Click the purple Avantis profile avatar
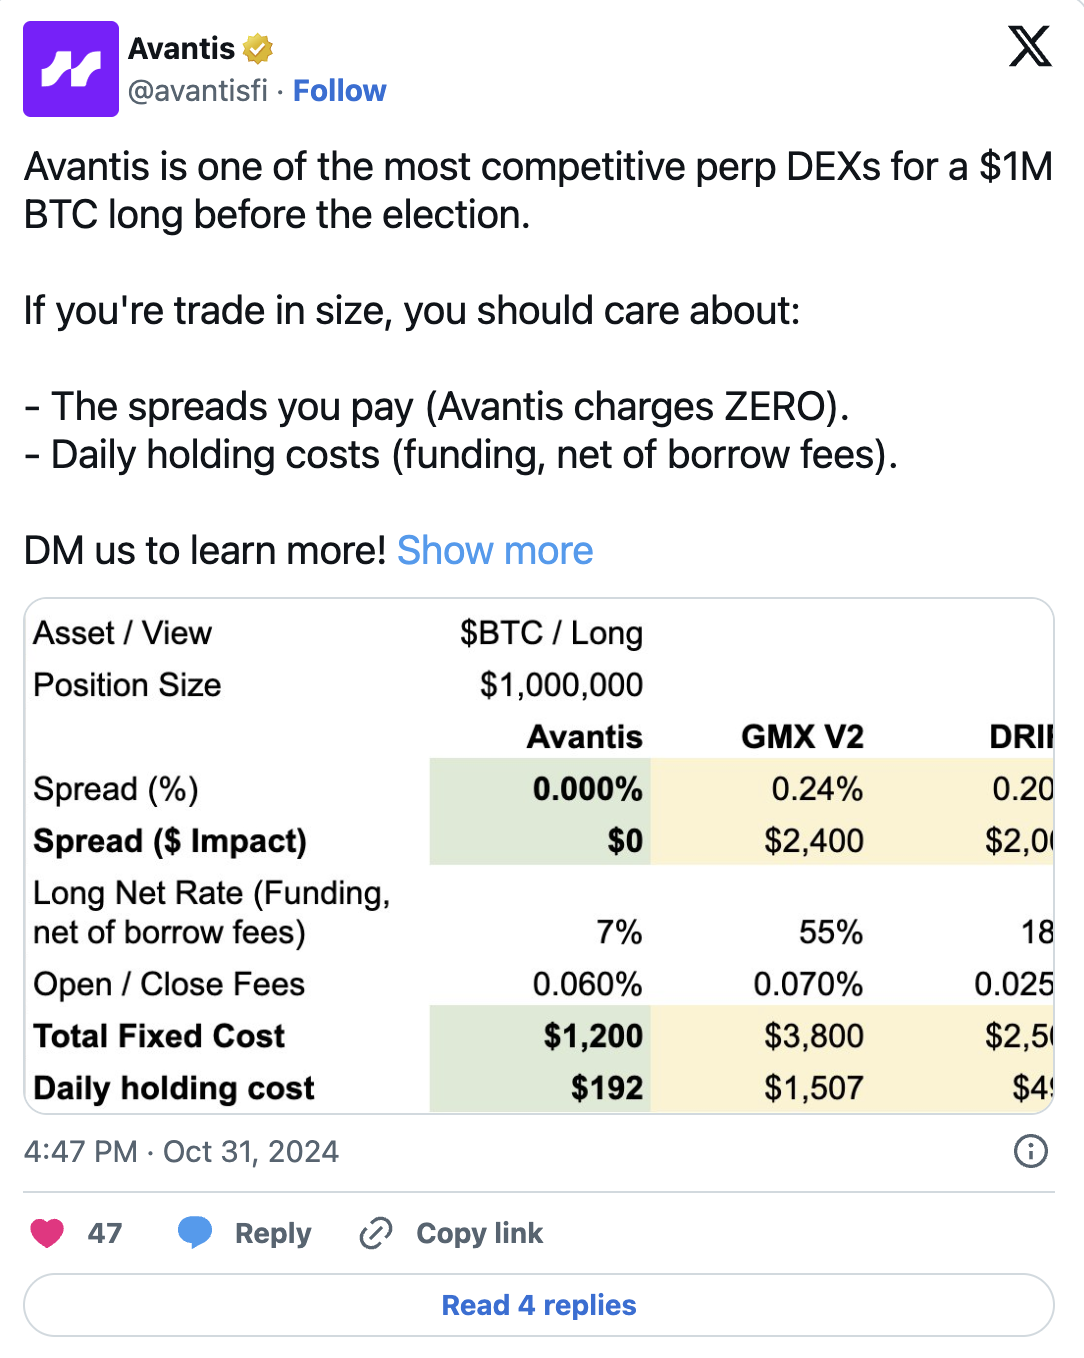1084x1358 pixels. (71, 69)
